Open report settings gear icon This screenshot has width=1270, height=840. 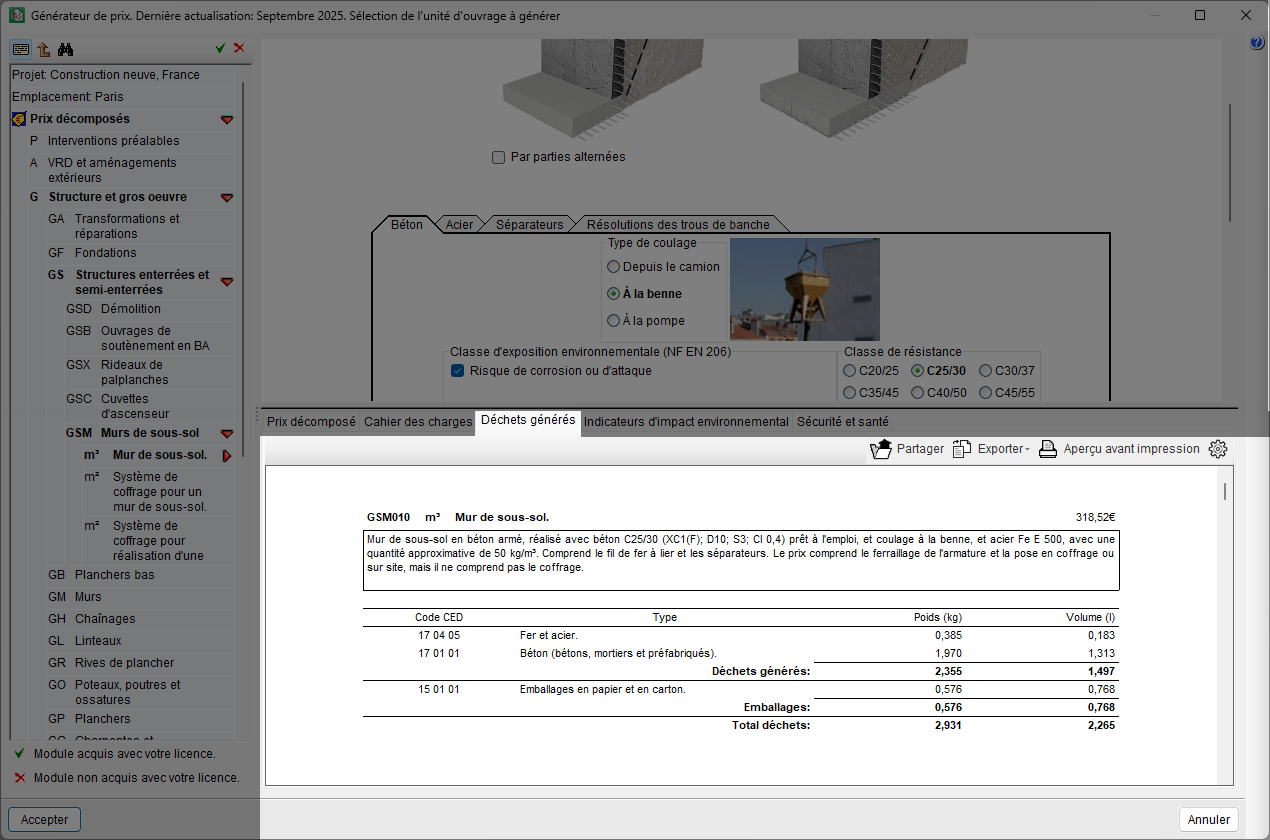(1218, 449)
